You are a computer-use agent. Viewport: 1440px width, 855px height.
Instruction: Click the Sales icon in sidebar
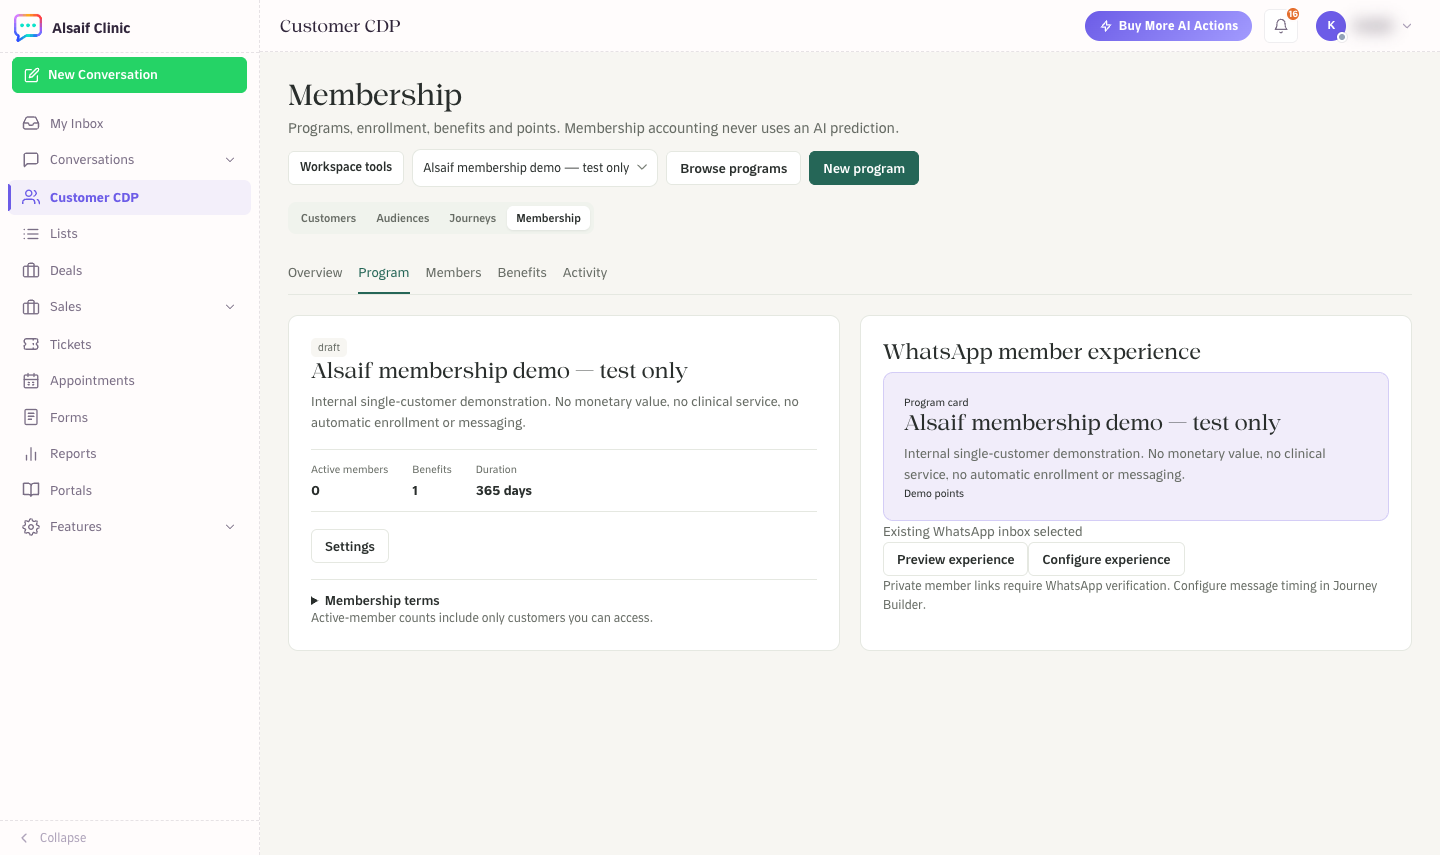(x=31, y=307)
